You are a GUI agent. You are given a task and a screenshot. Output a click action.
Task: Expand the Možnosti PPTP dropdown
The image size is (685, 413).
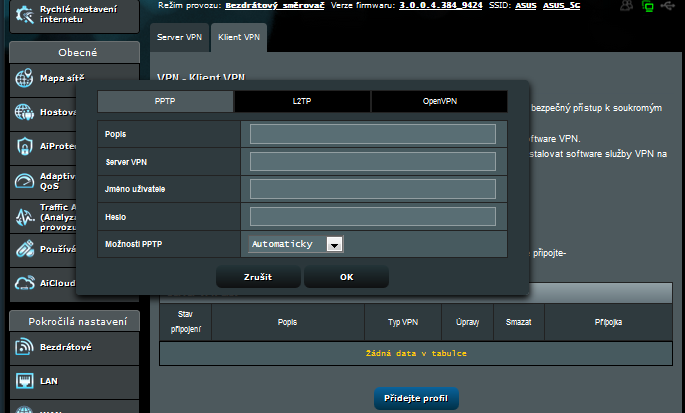(335, 244)
